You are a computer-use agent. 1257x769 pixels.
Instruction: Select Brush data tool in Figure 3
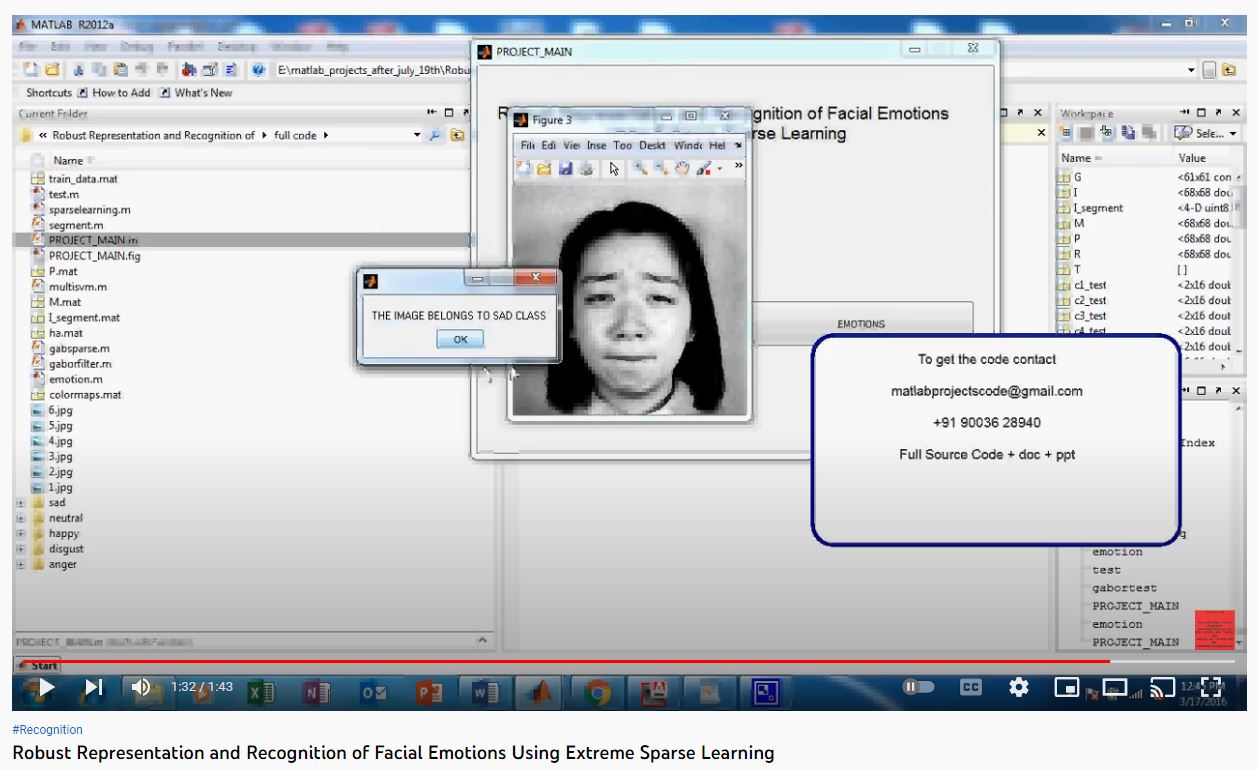(x=704, y=169)
